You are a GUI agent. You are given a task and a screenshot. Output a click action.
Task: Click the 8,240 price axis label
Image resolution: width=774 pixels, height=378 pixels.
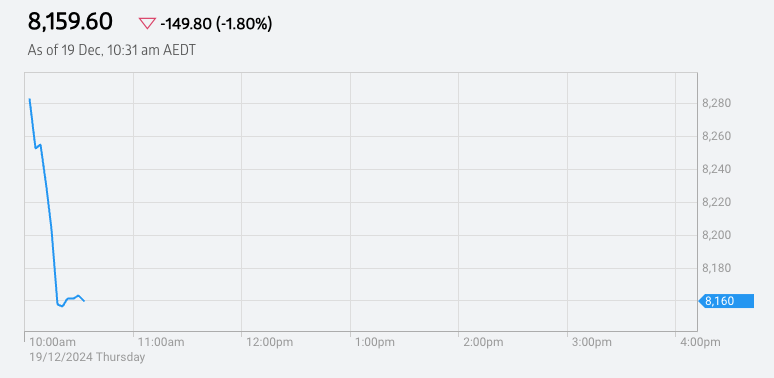click(716, 169)
